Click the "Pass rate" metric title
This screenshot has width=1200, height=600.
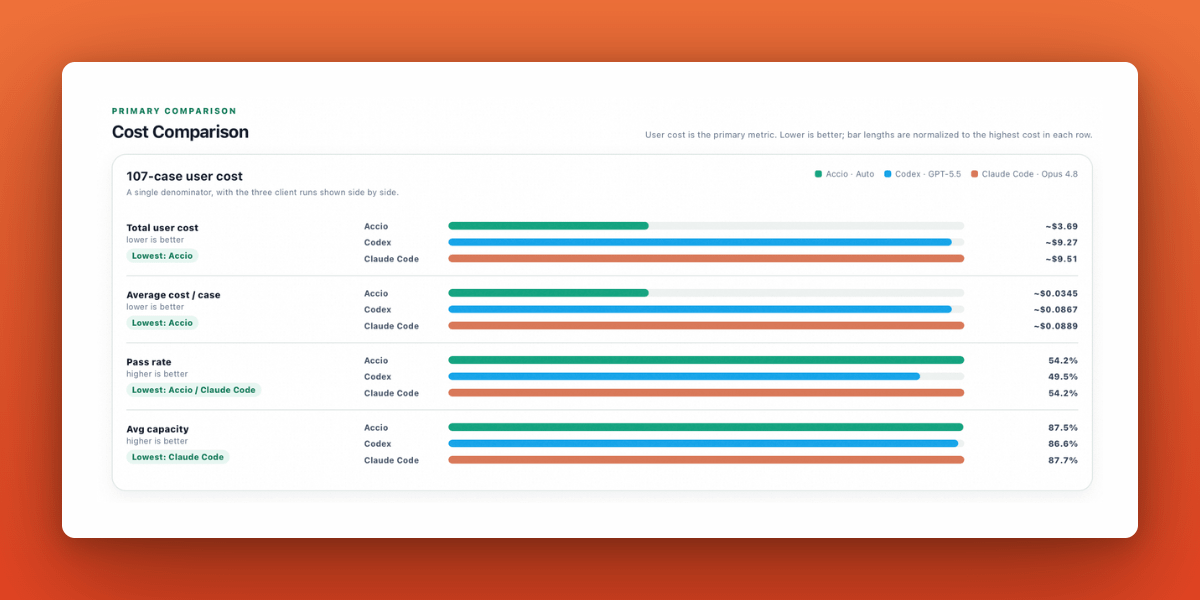149,362
